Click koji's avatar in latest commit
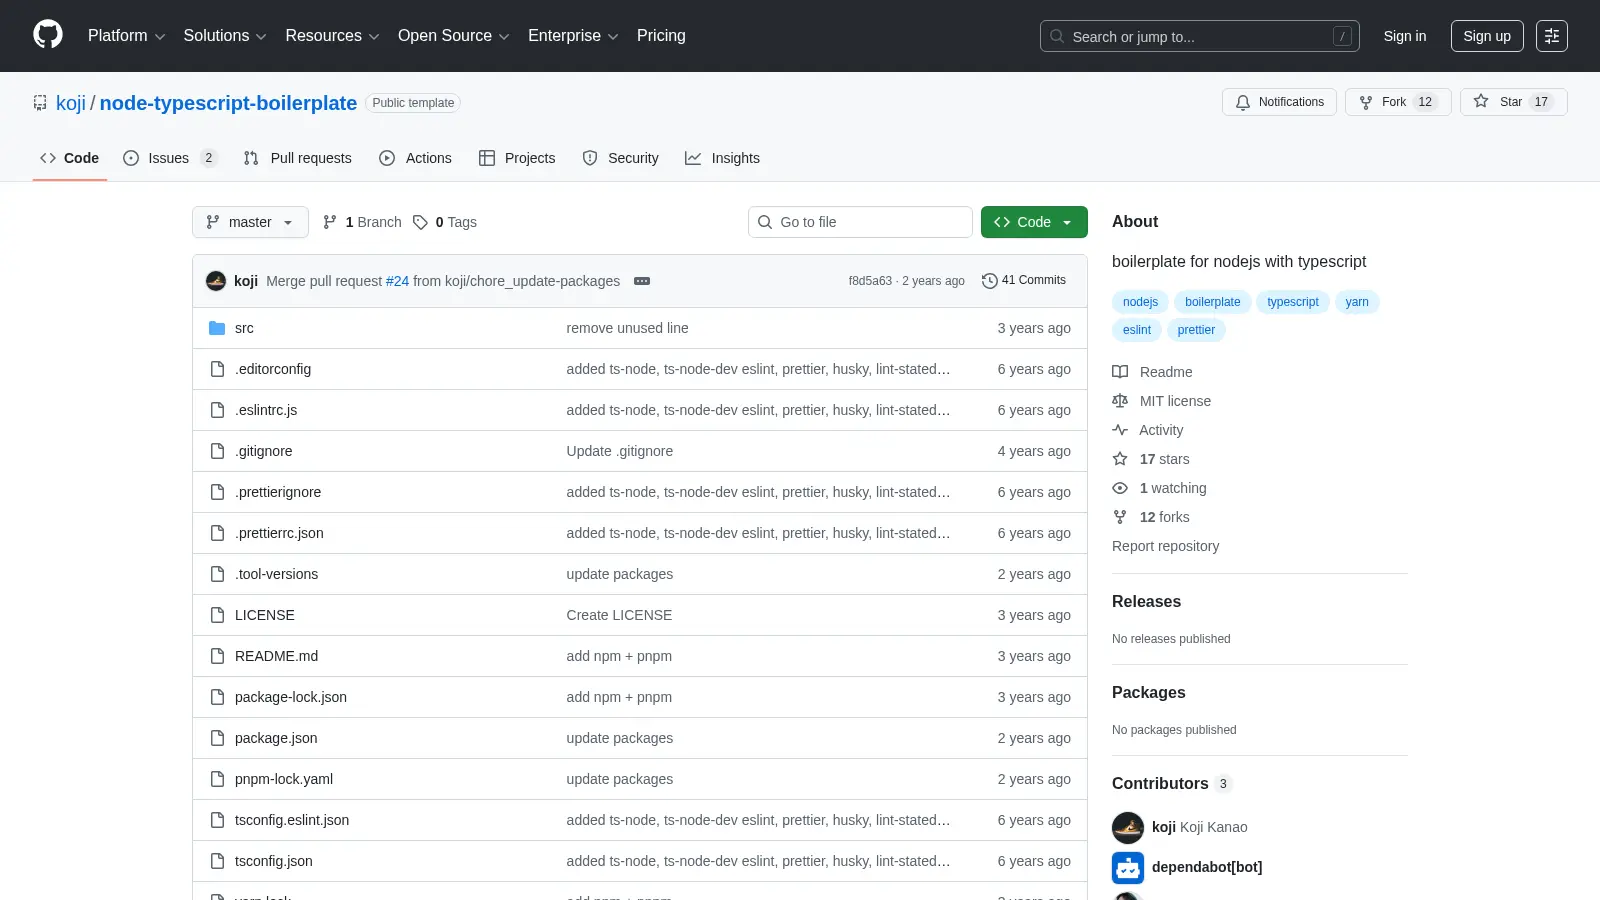 pos(216,281)
